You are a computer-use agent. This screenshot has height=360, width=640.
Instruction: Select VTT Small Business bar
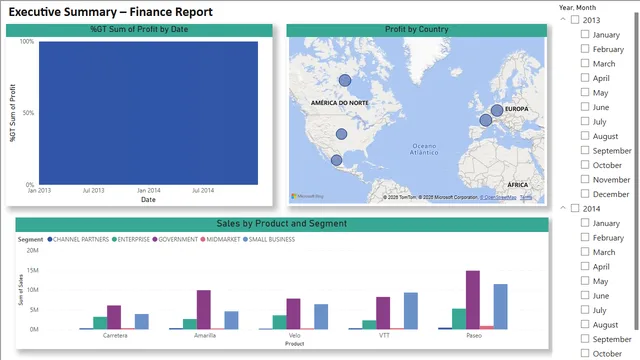411,311
